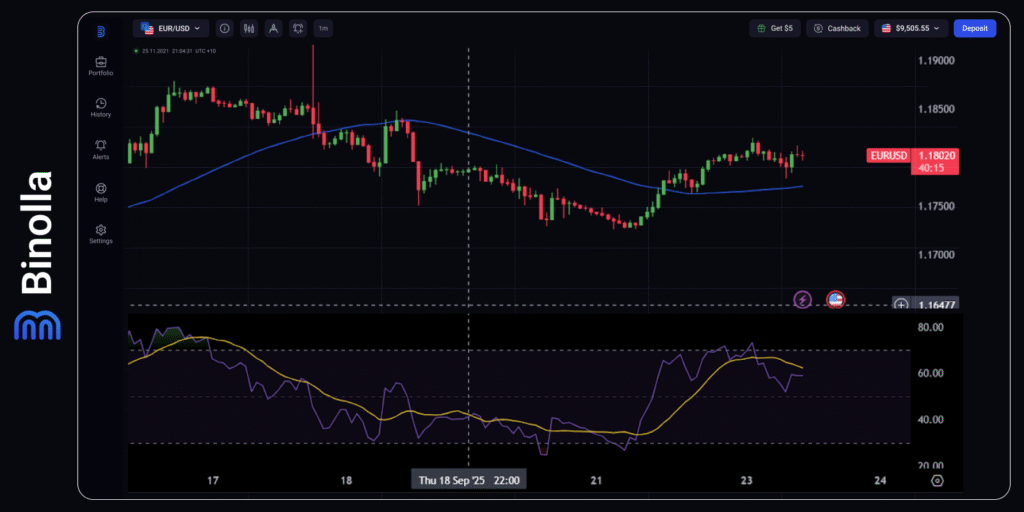The width and height of the screenshot is (1024, 512).
Task: Open the drawing tools compass icon
Action: tap(272, 29)
